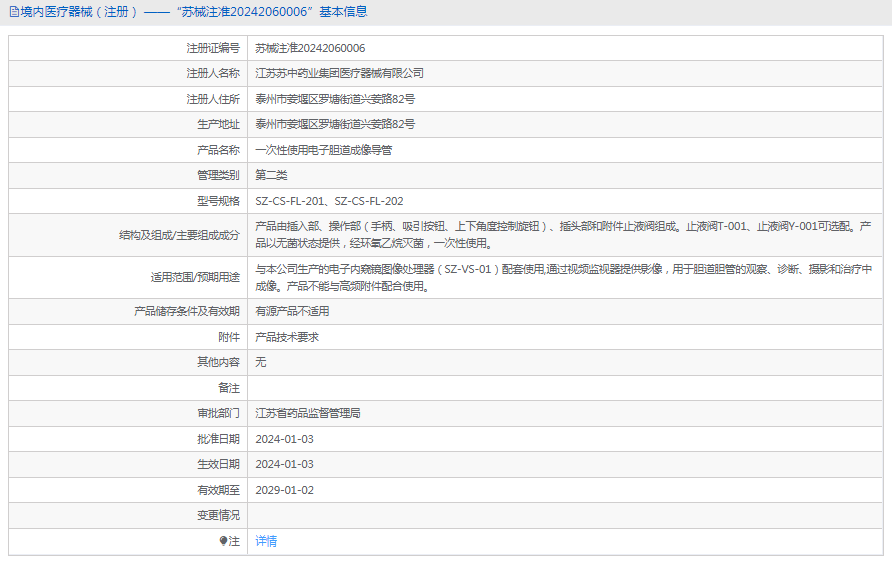Select the structure description starting 产品由插入部
The width and height of the screenshot is (892, 564).
(563, 234)
